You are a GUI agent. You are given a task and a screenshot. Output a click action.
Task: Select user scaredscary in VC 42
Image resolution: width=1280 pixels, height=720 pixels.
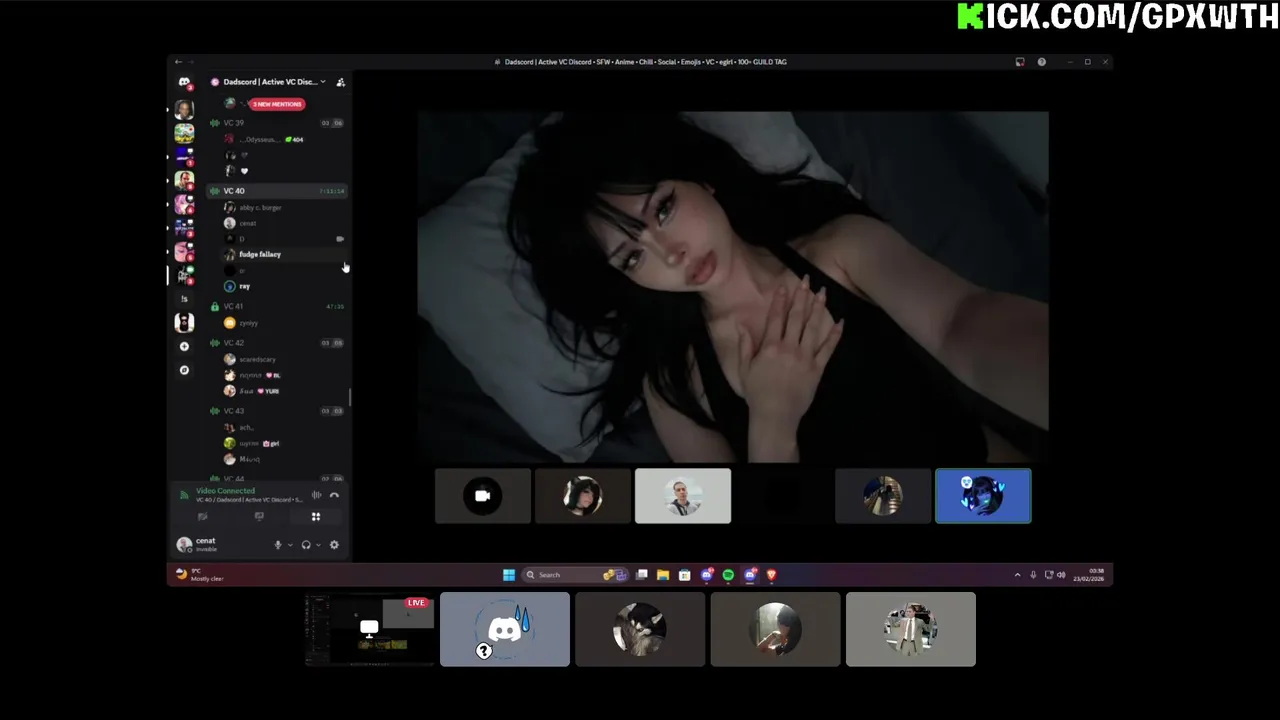coord(257,359)
